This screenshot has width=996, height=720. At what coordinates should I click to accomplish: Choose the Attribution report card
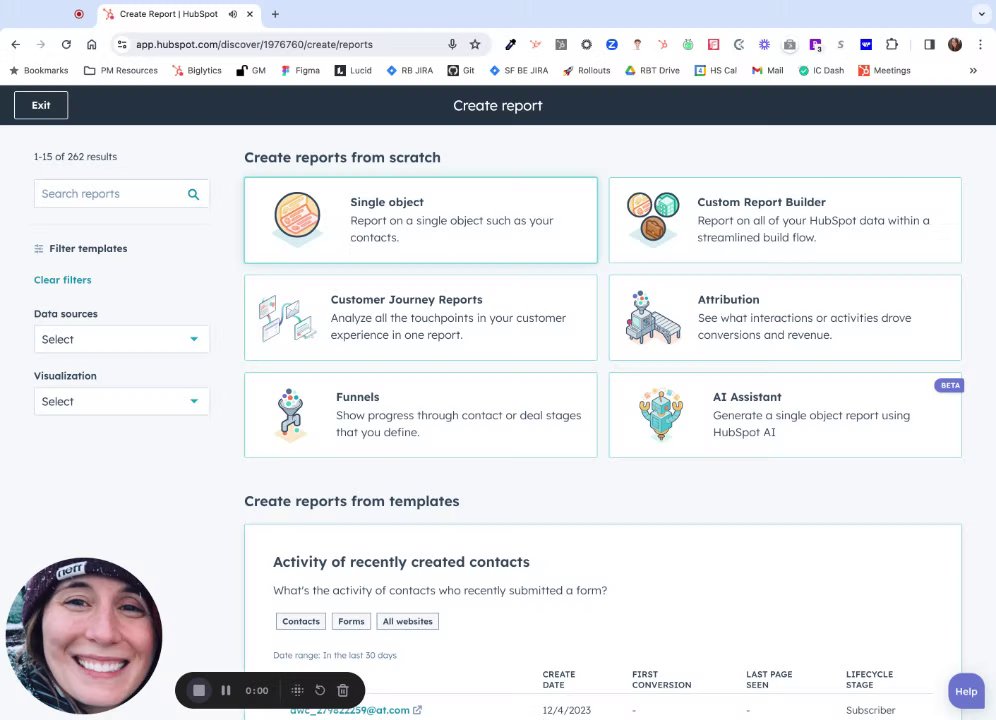click(x=785, y=318)
